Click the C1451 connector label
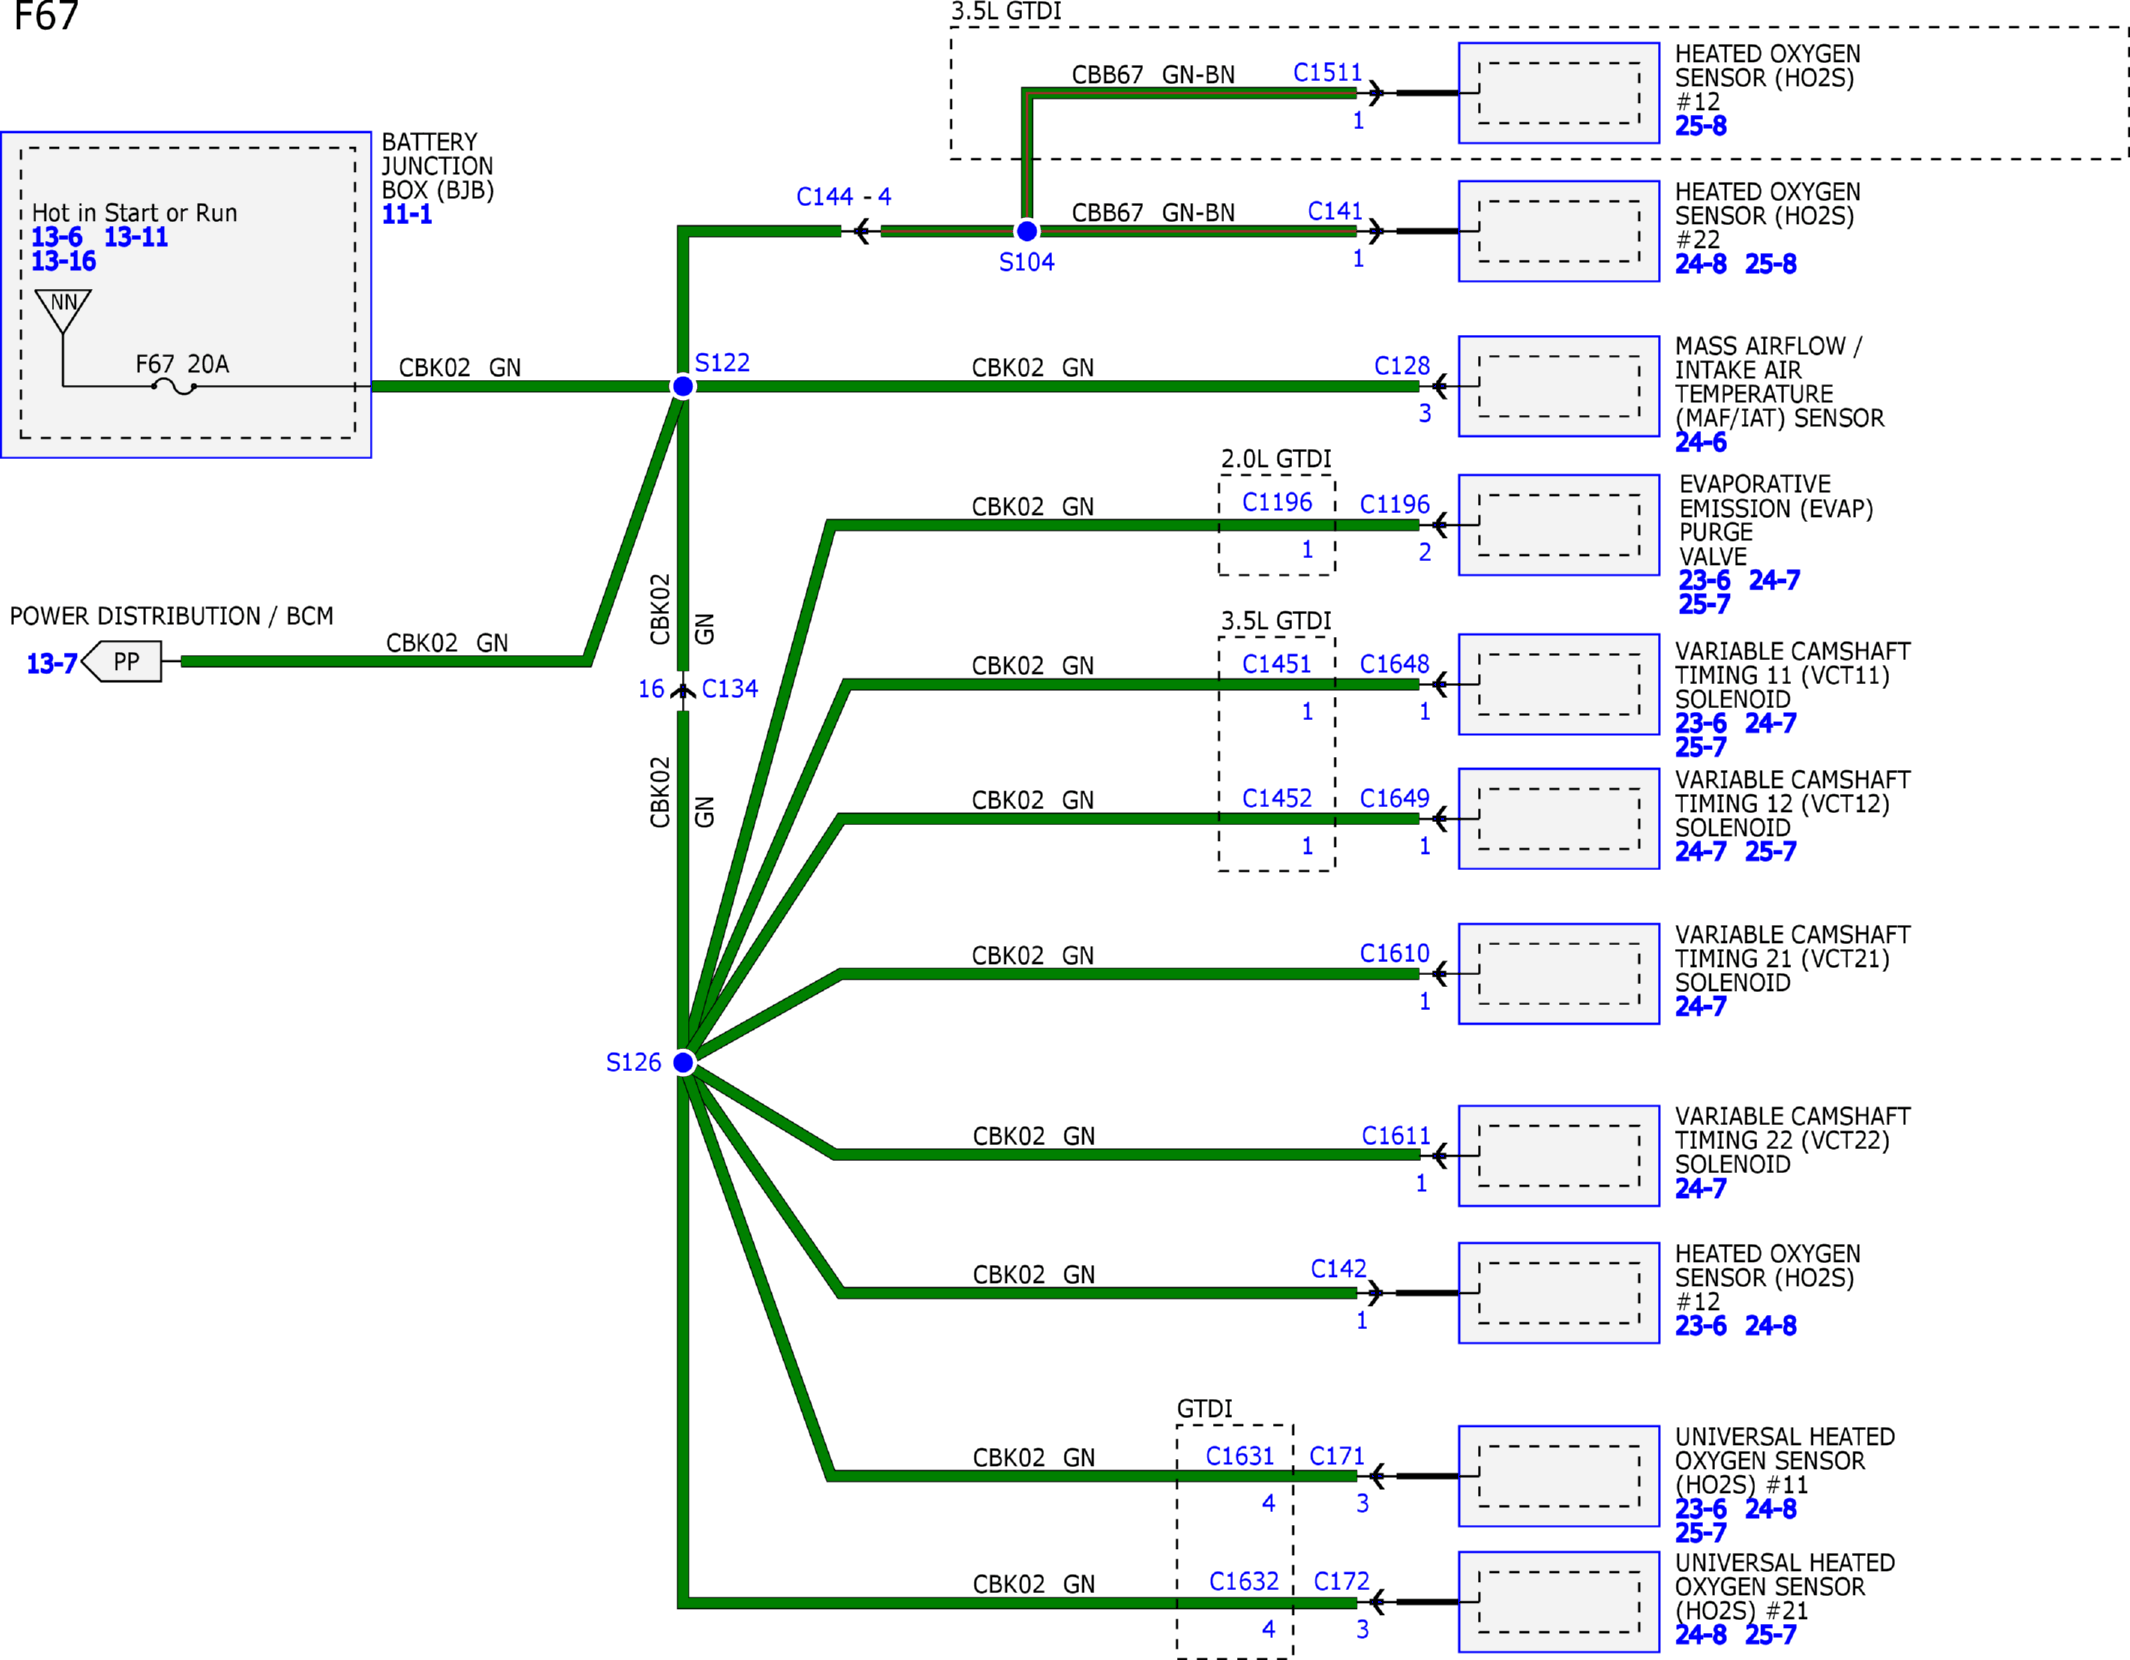Image resolution: width=2130 pixels, height=1660 pixels. tap(1277, 664)
